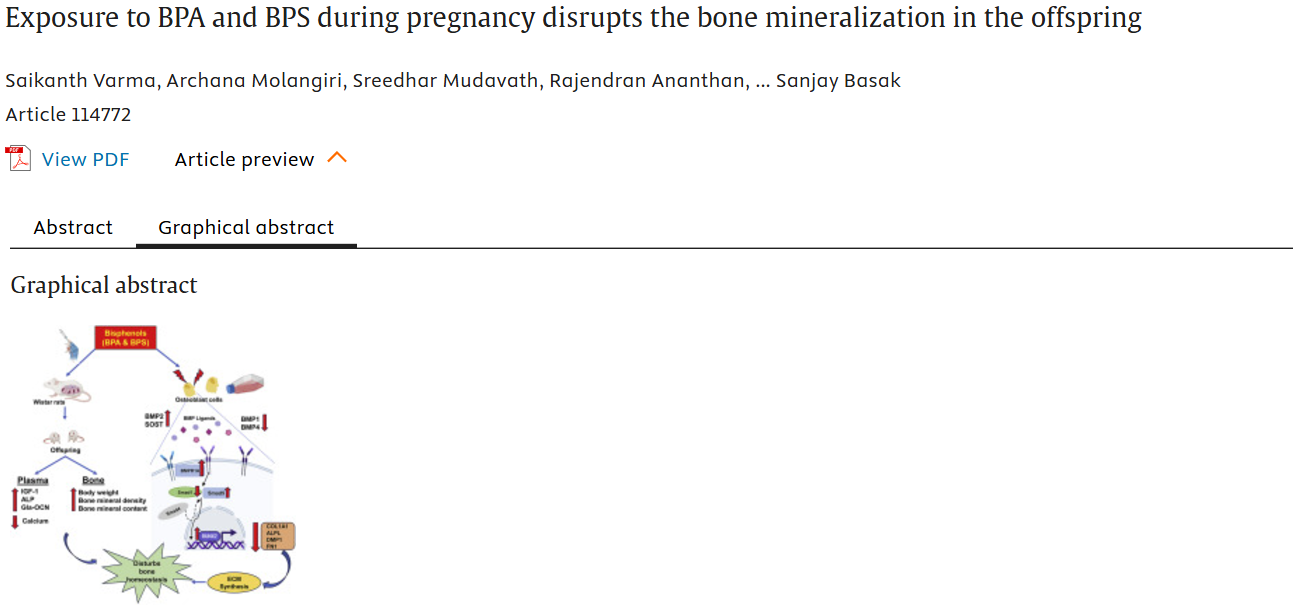Image resolution: width=1308 pixels, height=613 pixels.
Task: Click the red PDF file icon
Action: (x=18, y=159)
